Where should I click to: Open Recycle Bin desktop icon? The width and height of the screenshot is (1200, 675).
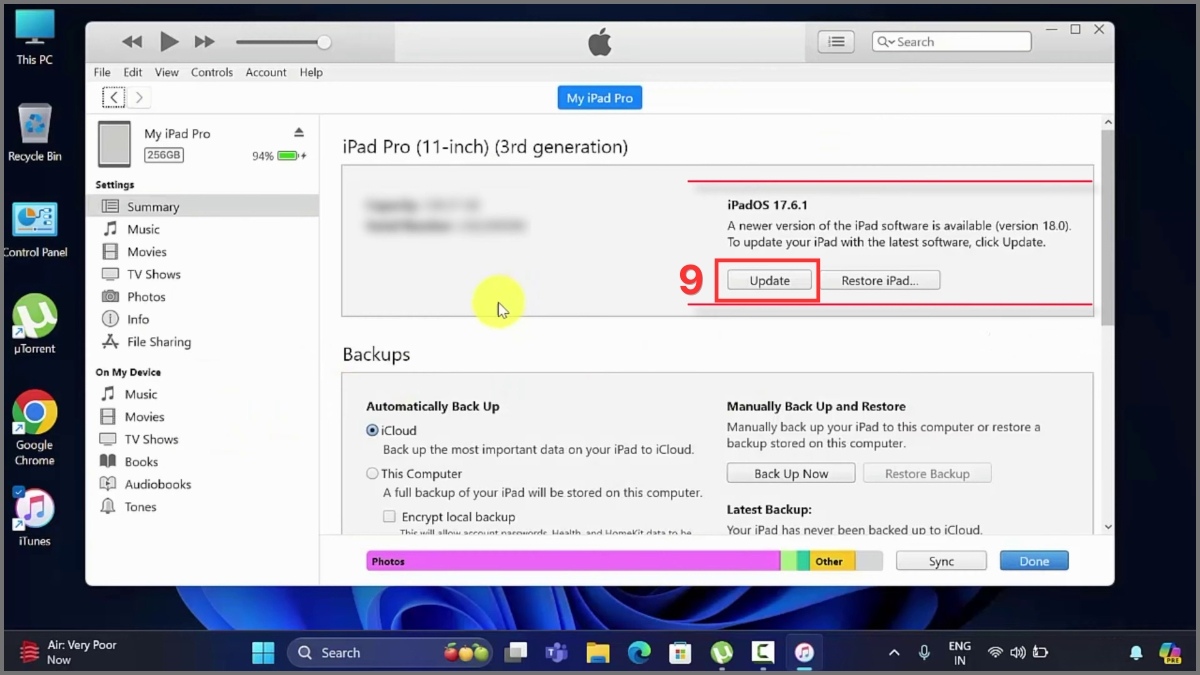point(34,132)
